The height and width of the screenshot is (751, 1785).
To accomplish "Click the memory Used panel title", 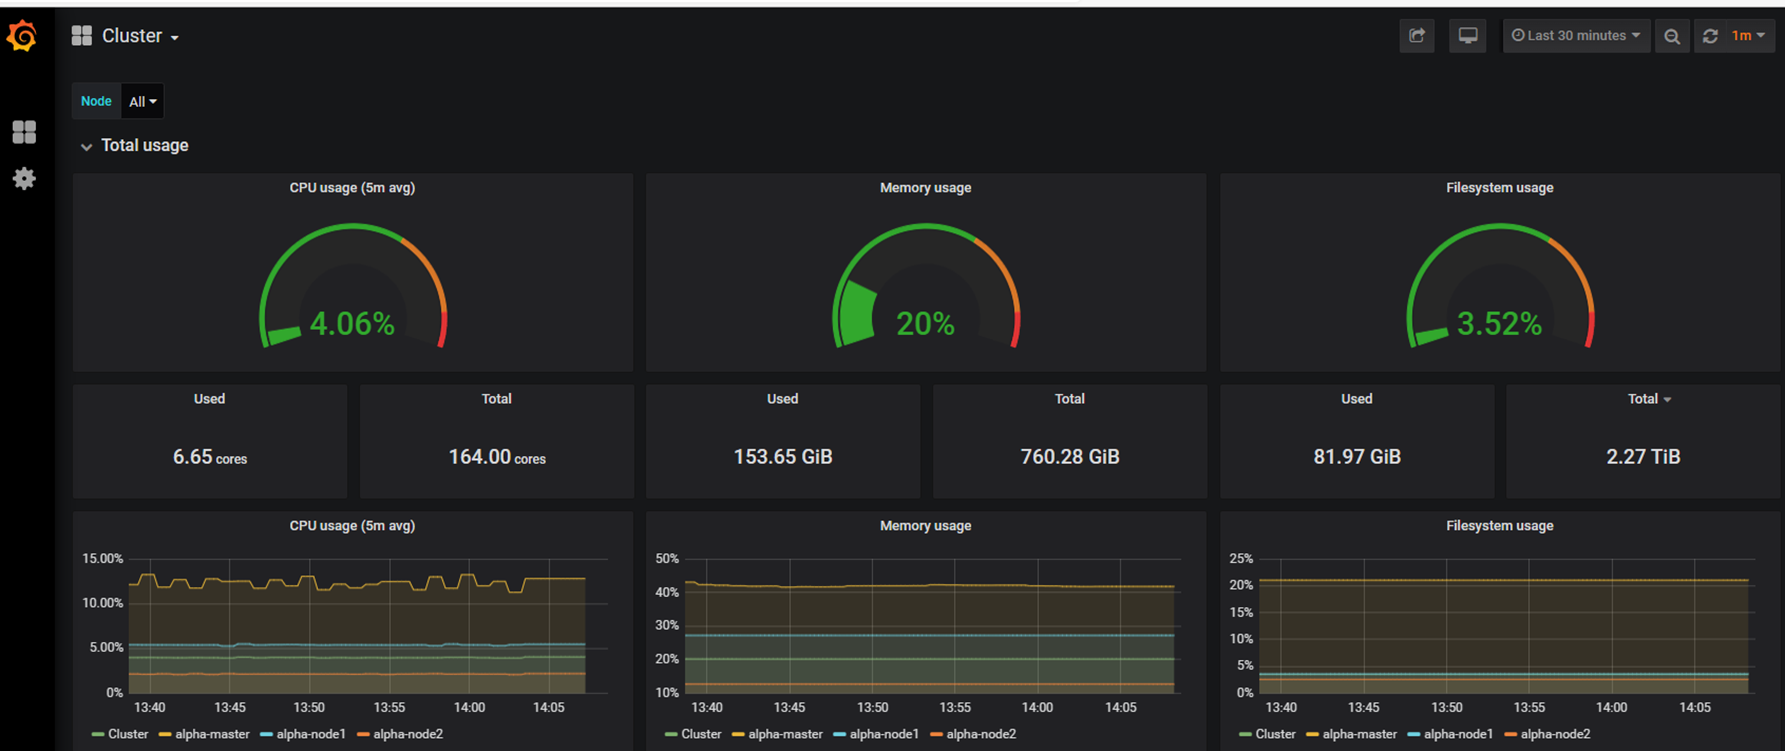I will coord(782,399).
